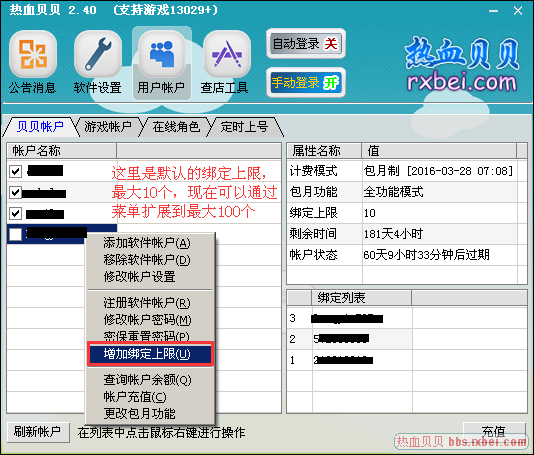The width and height of the screenshot is (534, 455).
Task: Click the 值 column header
Action: click(x=439, y=151)
